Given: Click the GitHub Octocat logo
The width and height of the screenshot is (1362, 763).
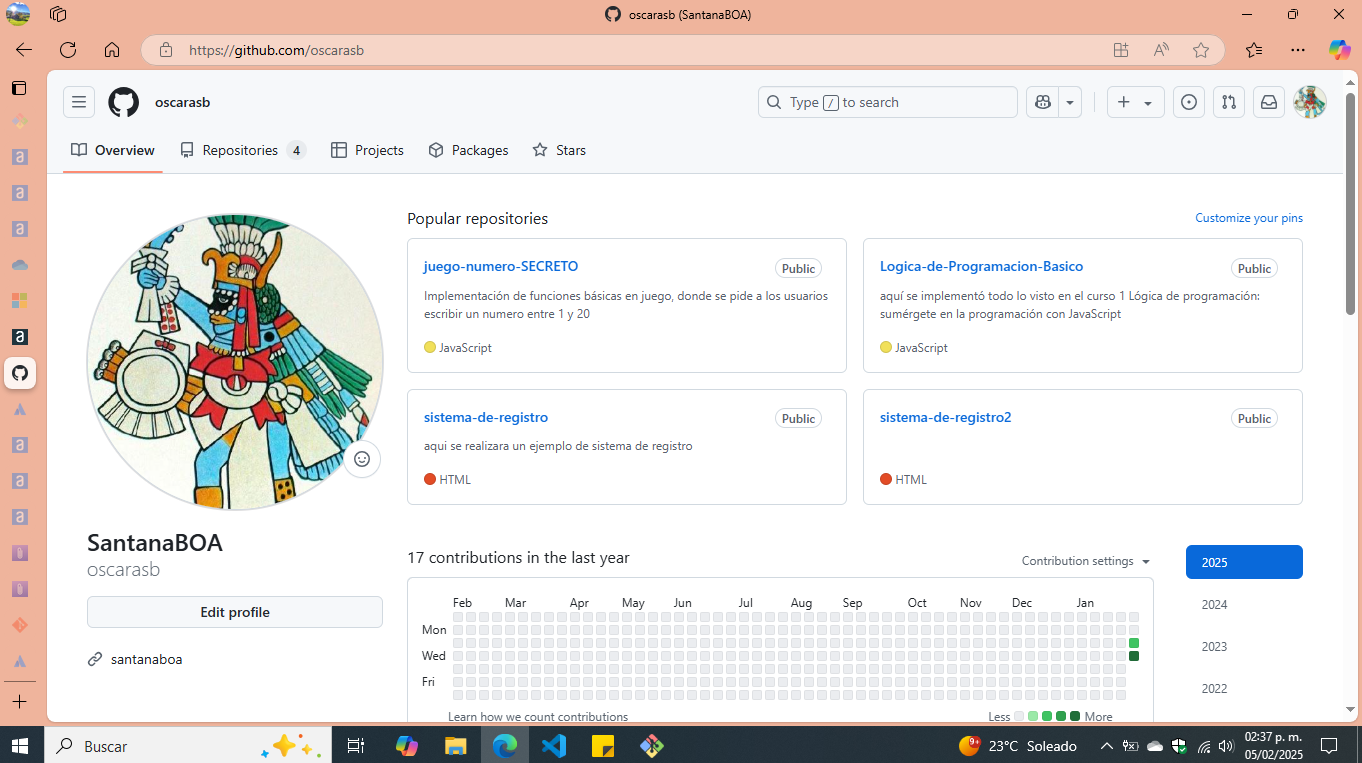Looking at the screenshot, I should tap(123, 102).
